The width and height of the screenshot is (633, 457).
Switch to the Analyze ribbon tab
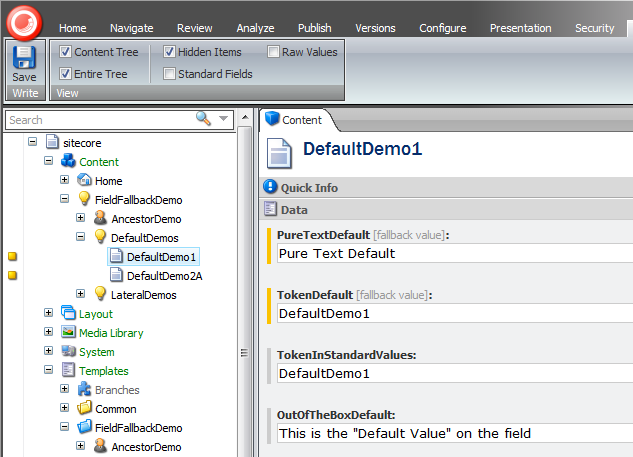[x=255, y=28]
